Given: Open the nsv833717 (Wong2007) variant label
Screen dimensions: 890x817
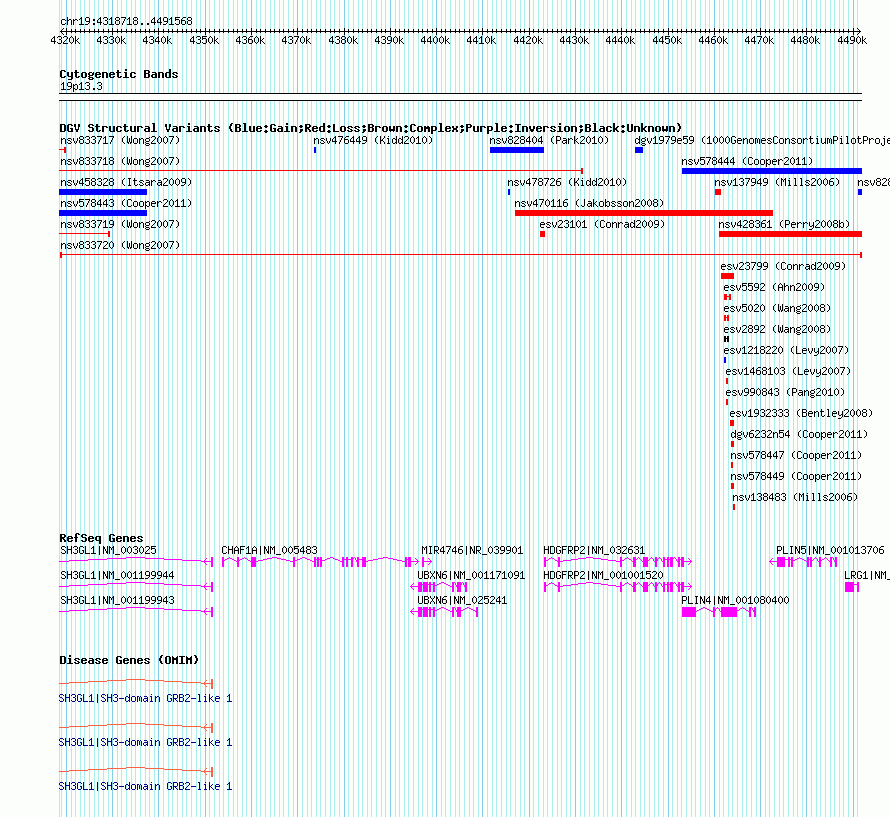Looking at the screenshot, I should tap(120, 140).
